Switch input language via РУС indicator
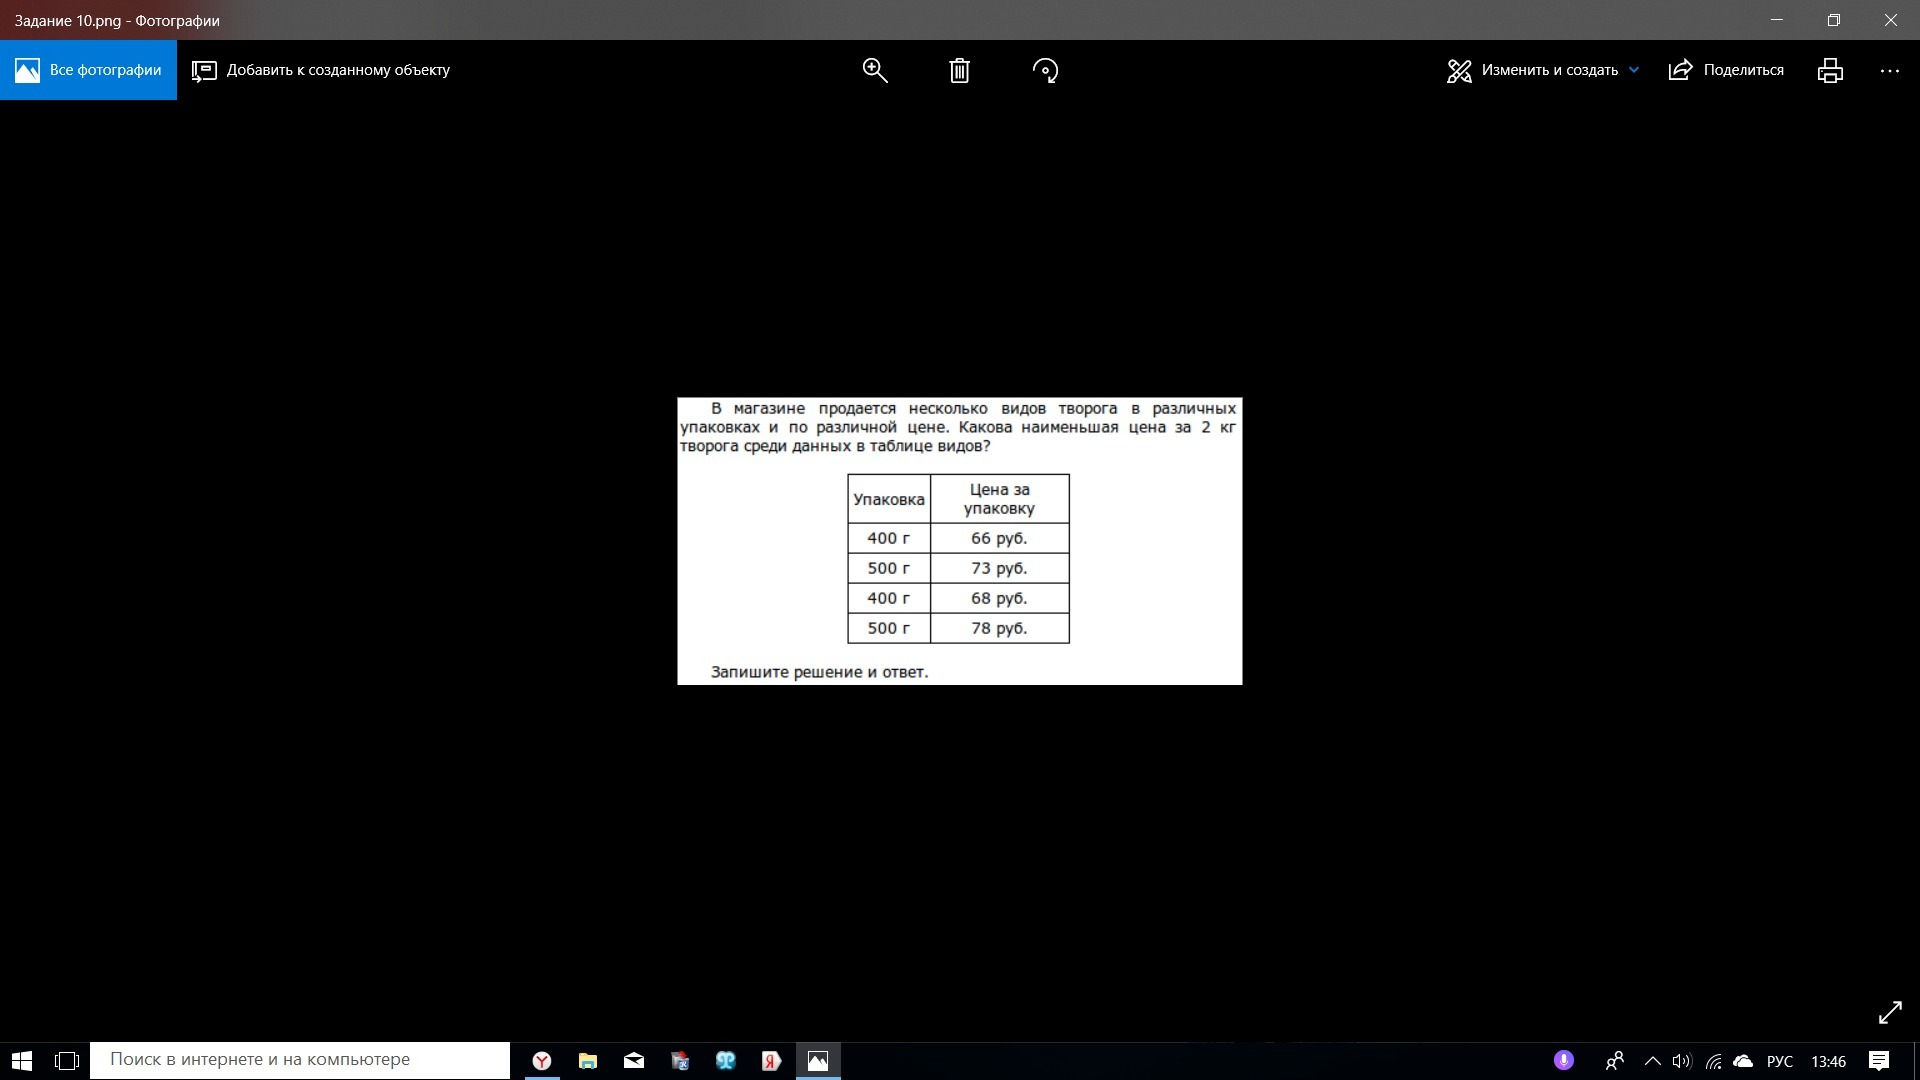Viewport: 1920px width, 1080px height. point(1779,1061)
